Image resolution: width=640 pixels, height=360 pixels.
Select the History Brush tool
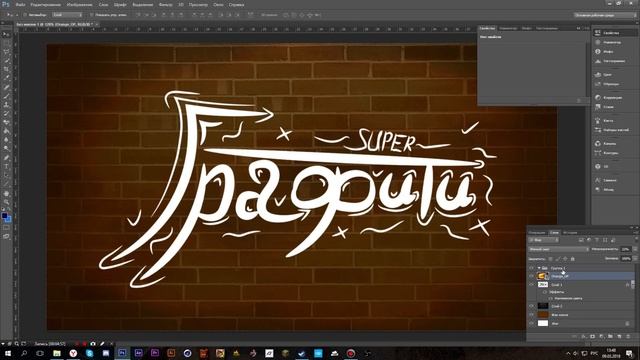[x=7, y=113]
